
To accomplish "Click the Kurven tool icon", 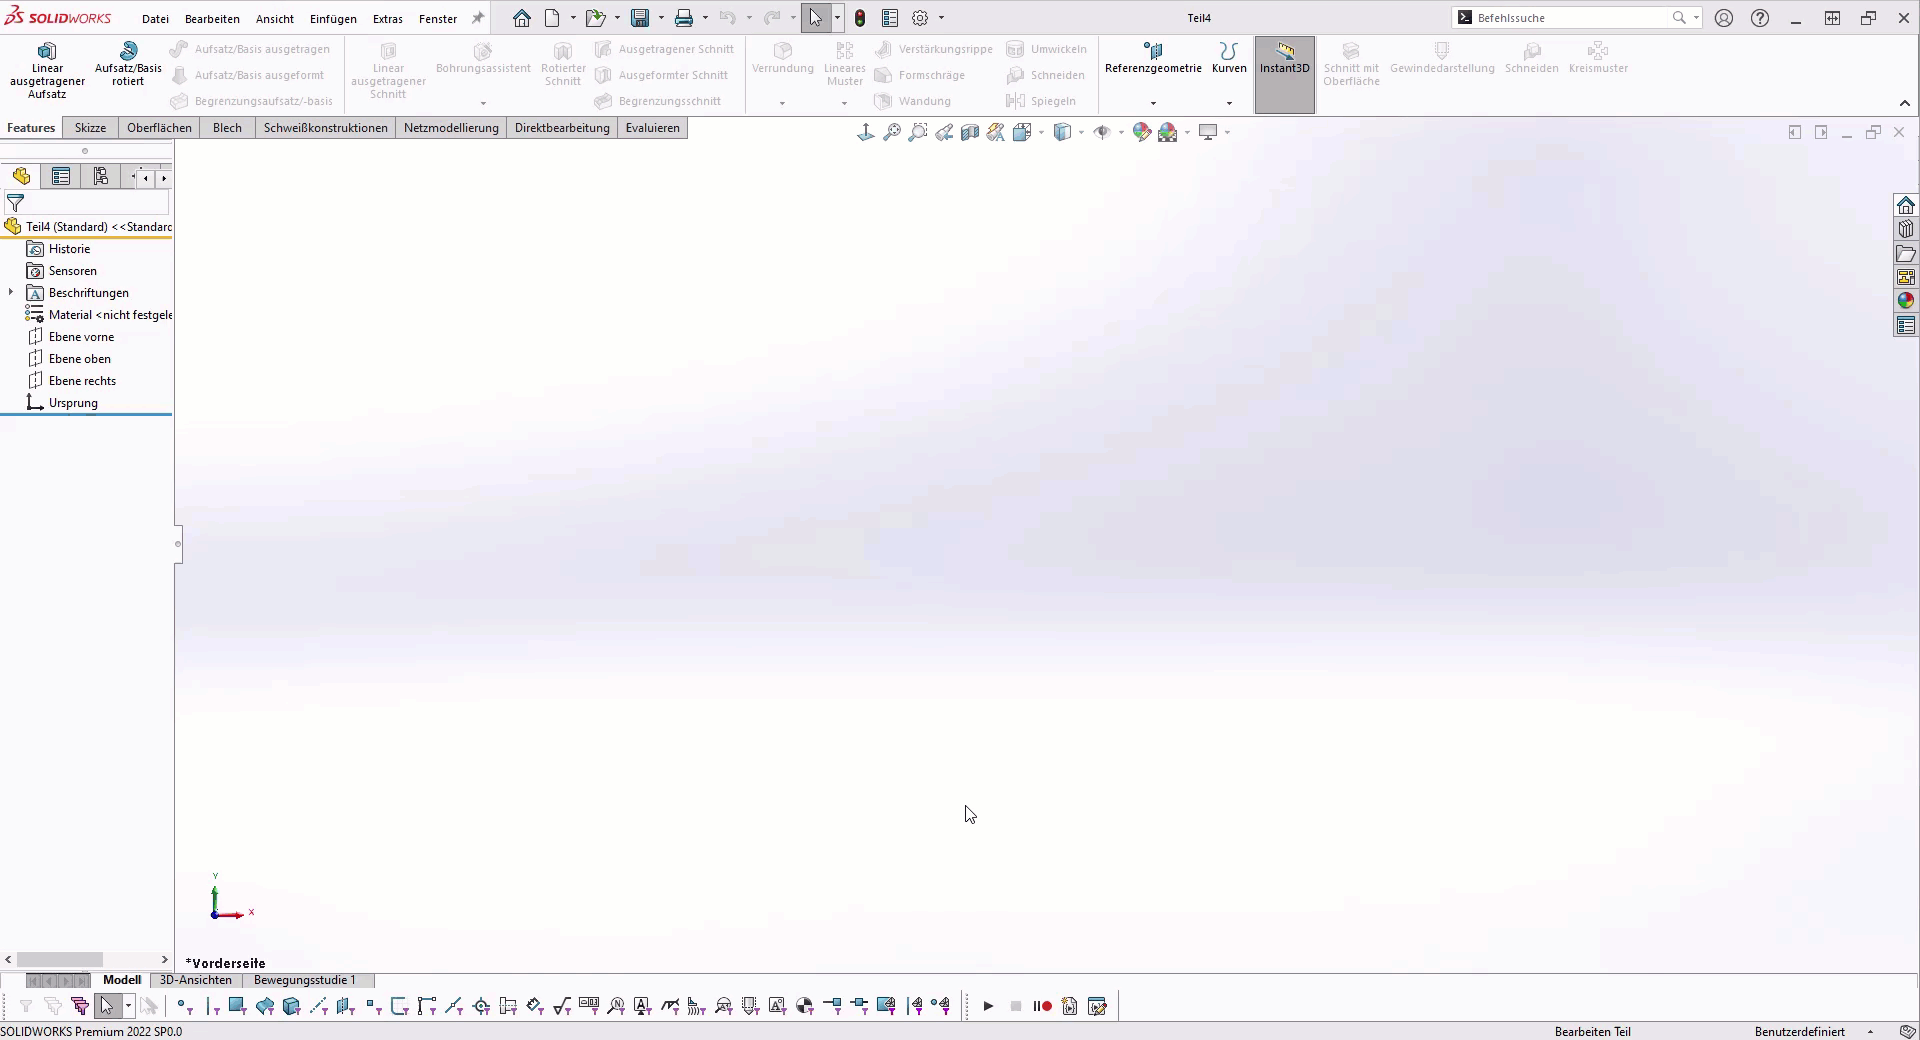I will (x=1229, y=51).
